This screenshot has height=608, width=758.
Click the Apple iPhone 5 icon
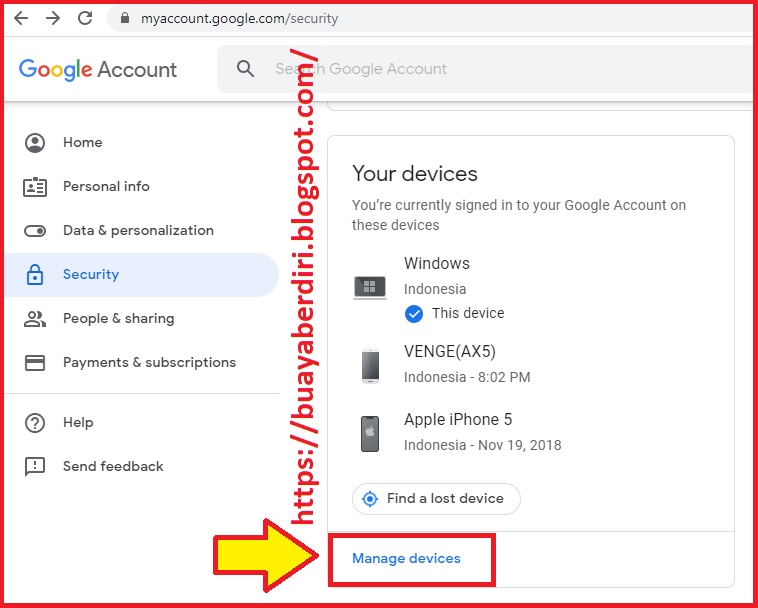coord(370,434)
